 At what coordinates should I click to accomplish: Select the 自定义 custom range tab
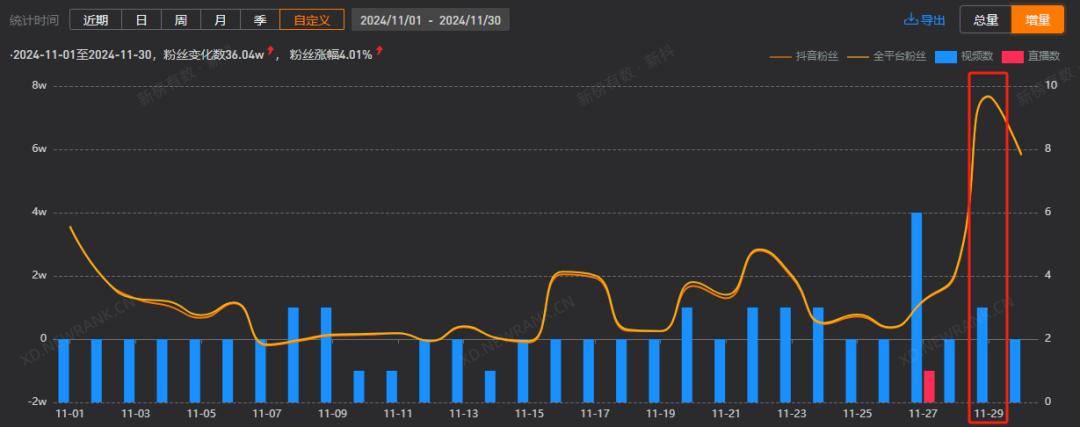[312, 20]
